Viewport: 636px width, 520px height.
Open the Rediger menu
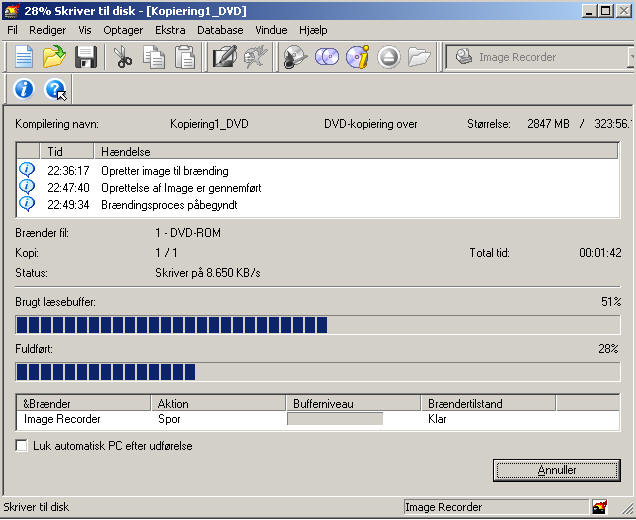47,30
